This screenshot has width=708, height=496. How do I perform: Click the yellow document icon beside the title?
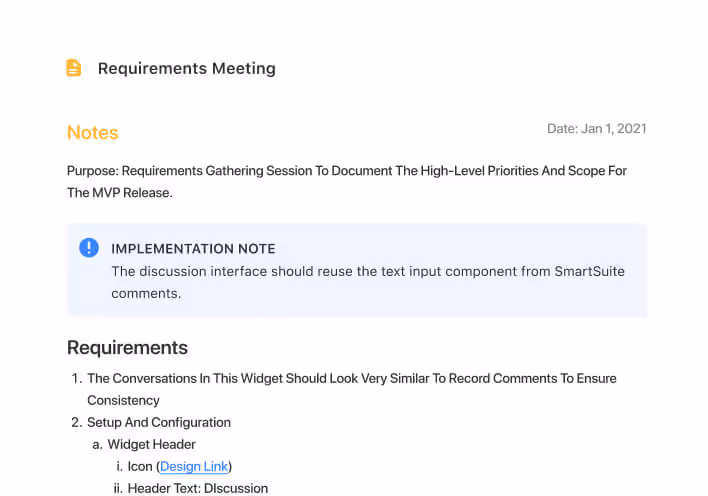pos(74,68)
